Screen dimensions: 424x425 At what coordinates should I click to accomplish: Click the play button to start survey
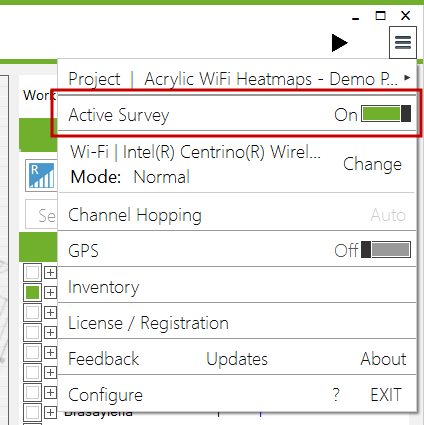[x=340, y=43]
